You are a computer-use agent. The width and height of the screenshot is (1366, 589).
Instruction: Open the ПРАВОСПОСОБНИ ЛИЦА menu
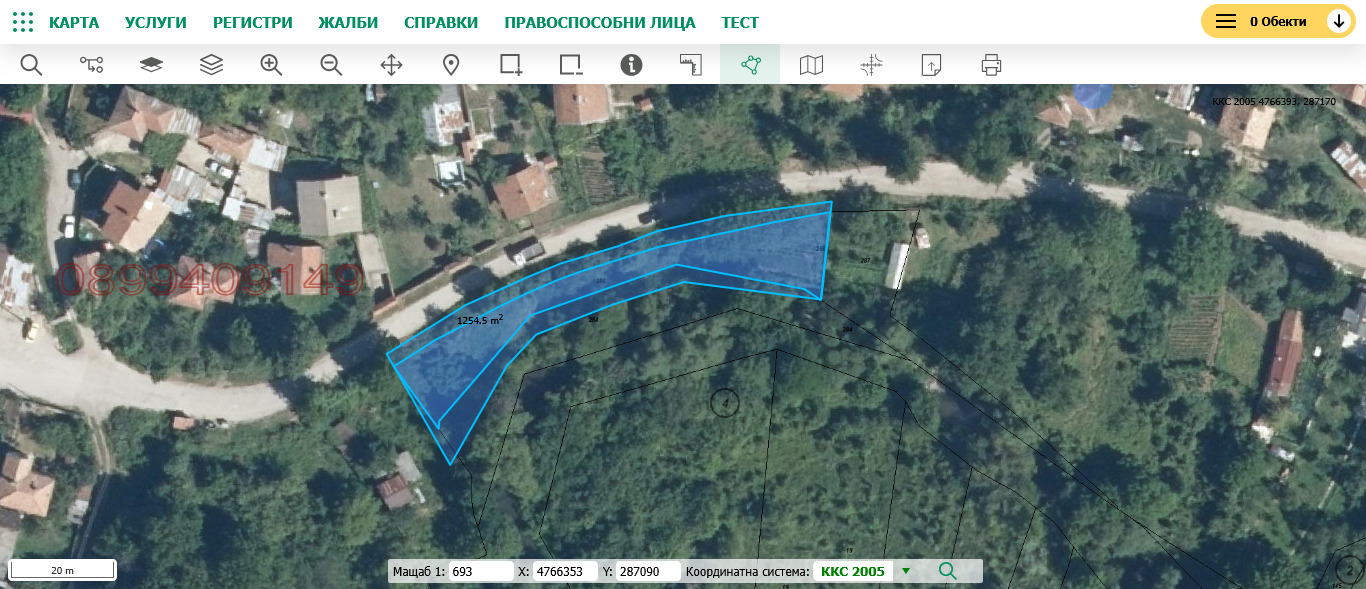tap(600, 22)
